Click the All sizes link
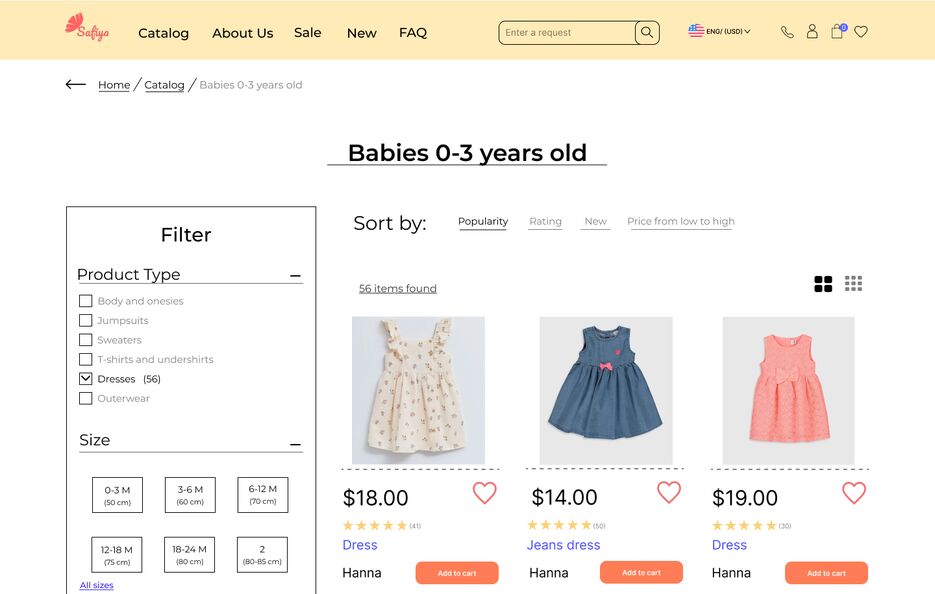Viewport: 935px width, 594px height. click(x=96, y=585)
